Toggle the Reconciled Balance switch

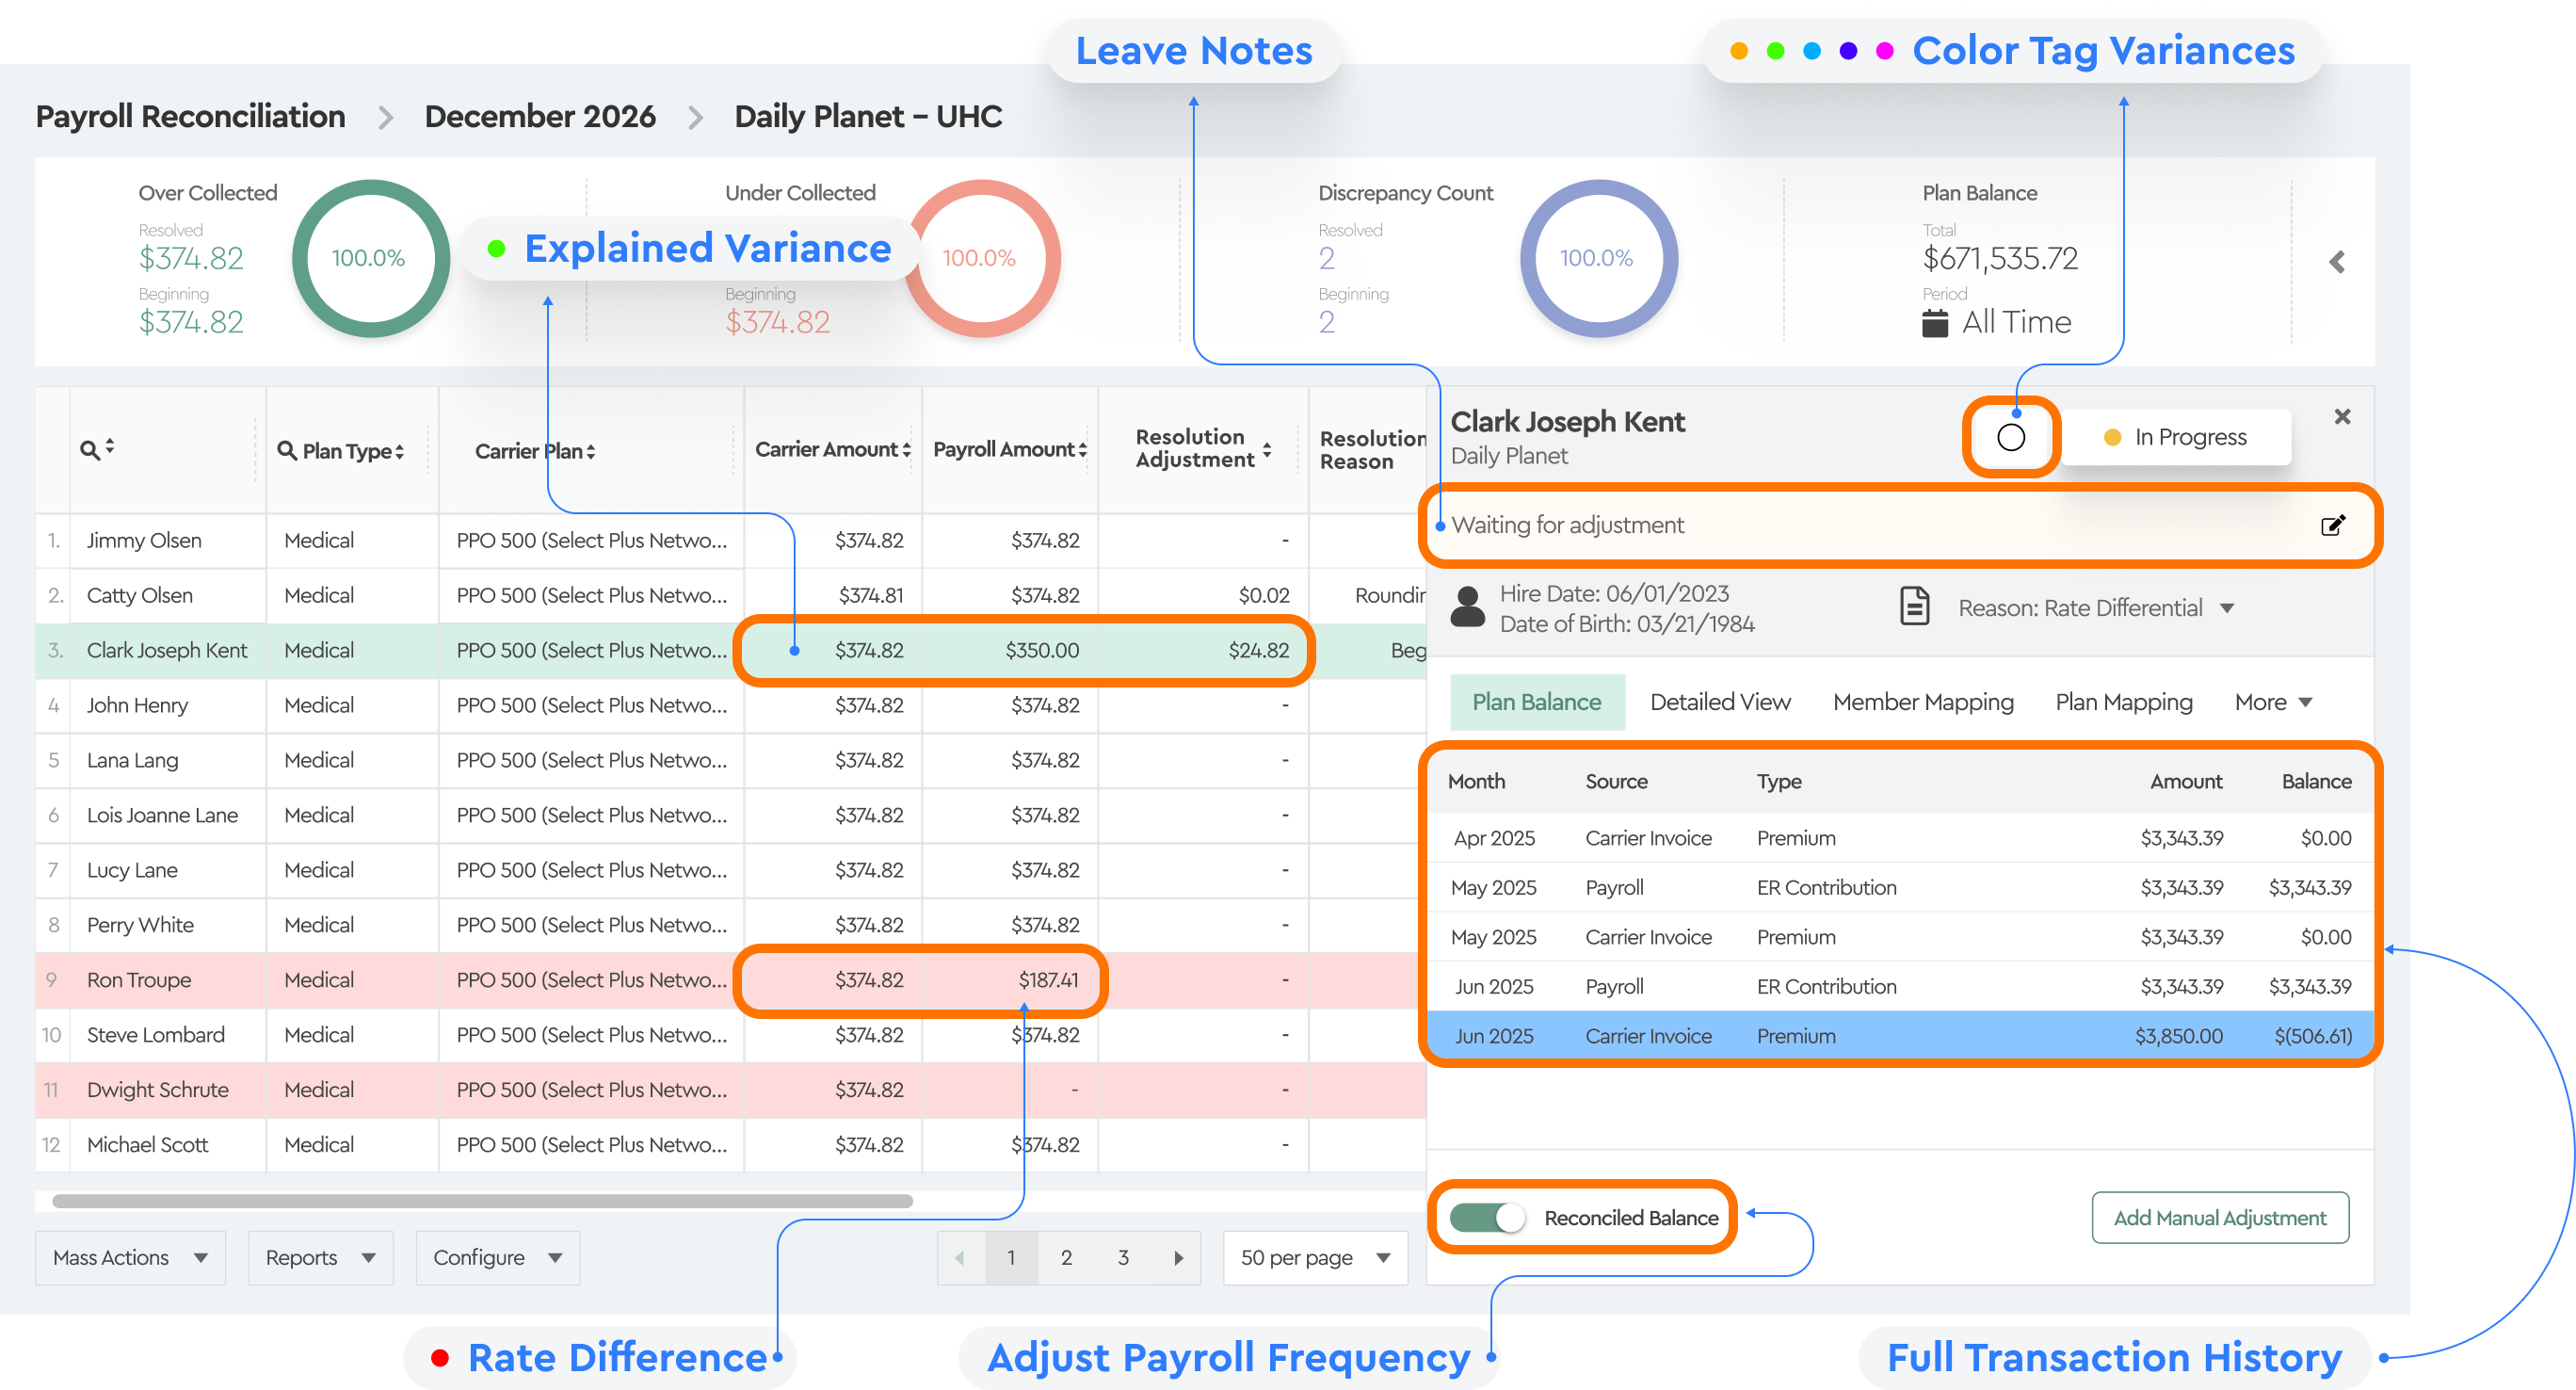1486,1217
